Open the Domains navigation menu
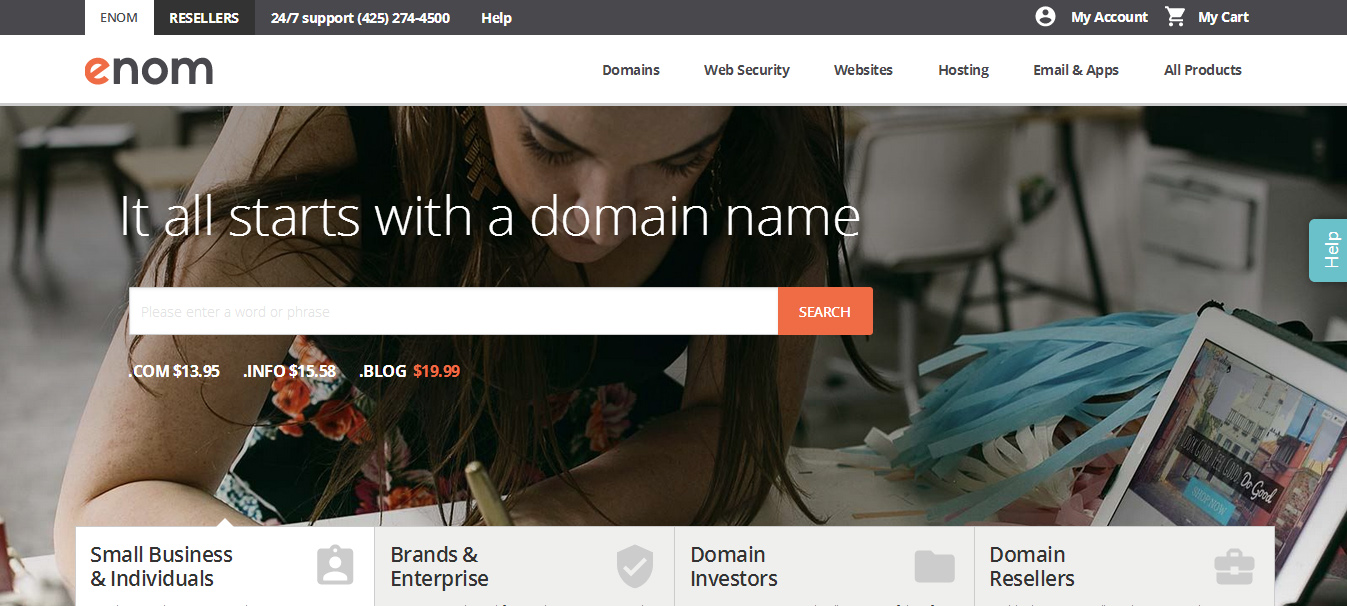Image resolution: width=1347 pixels, height=606 pixels. 631,70
